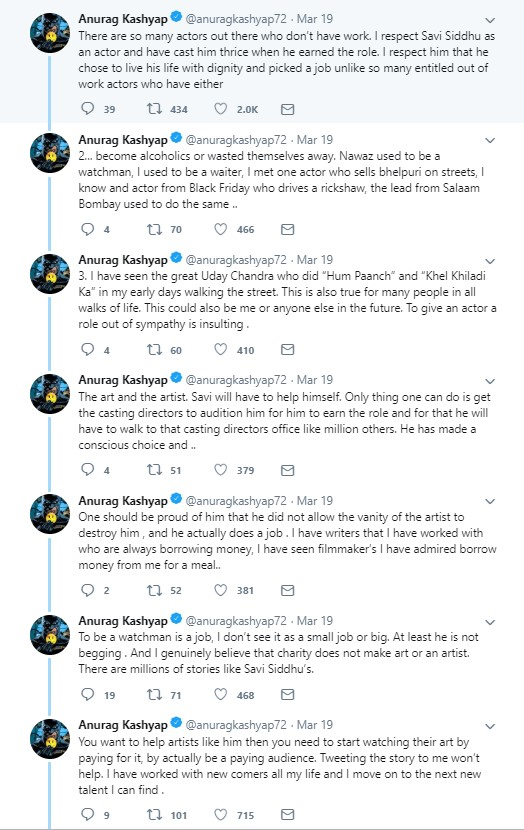Open the Mar 19 timestamp on the second tweet
Image resolution: width=524 pixels, height=830 pixels.
[x=315, y=140]
